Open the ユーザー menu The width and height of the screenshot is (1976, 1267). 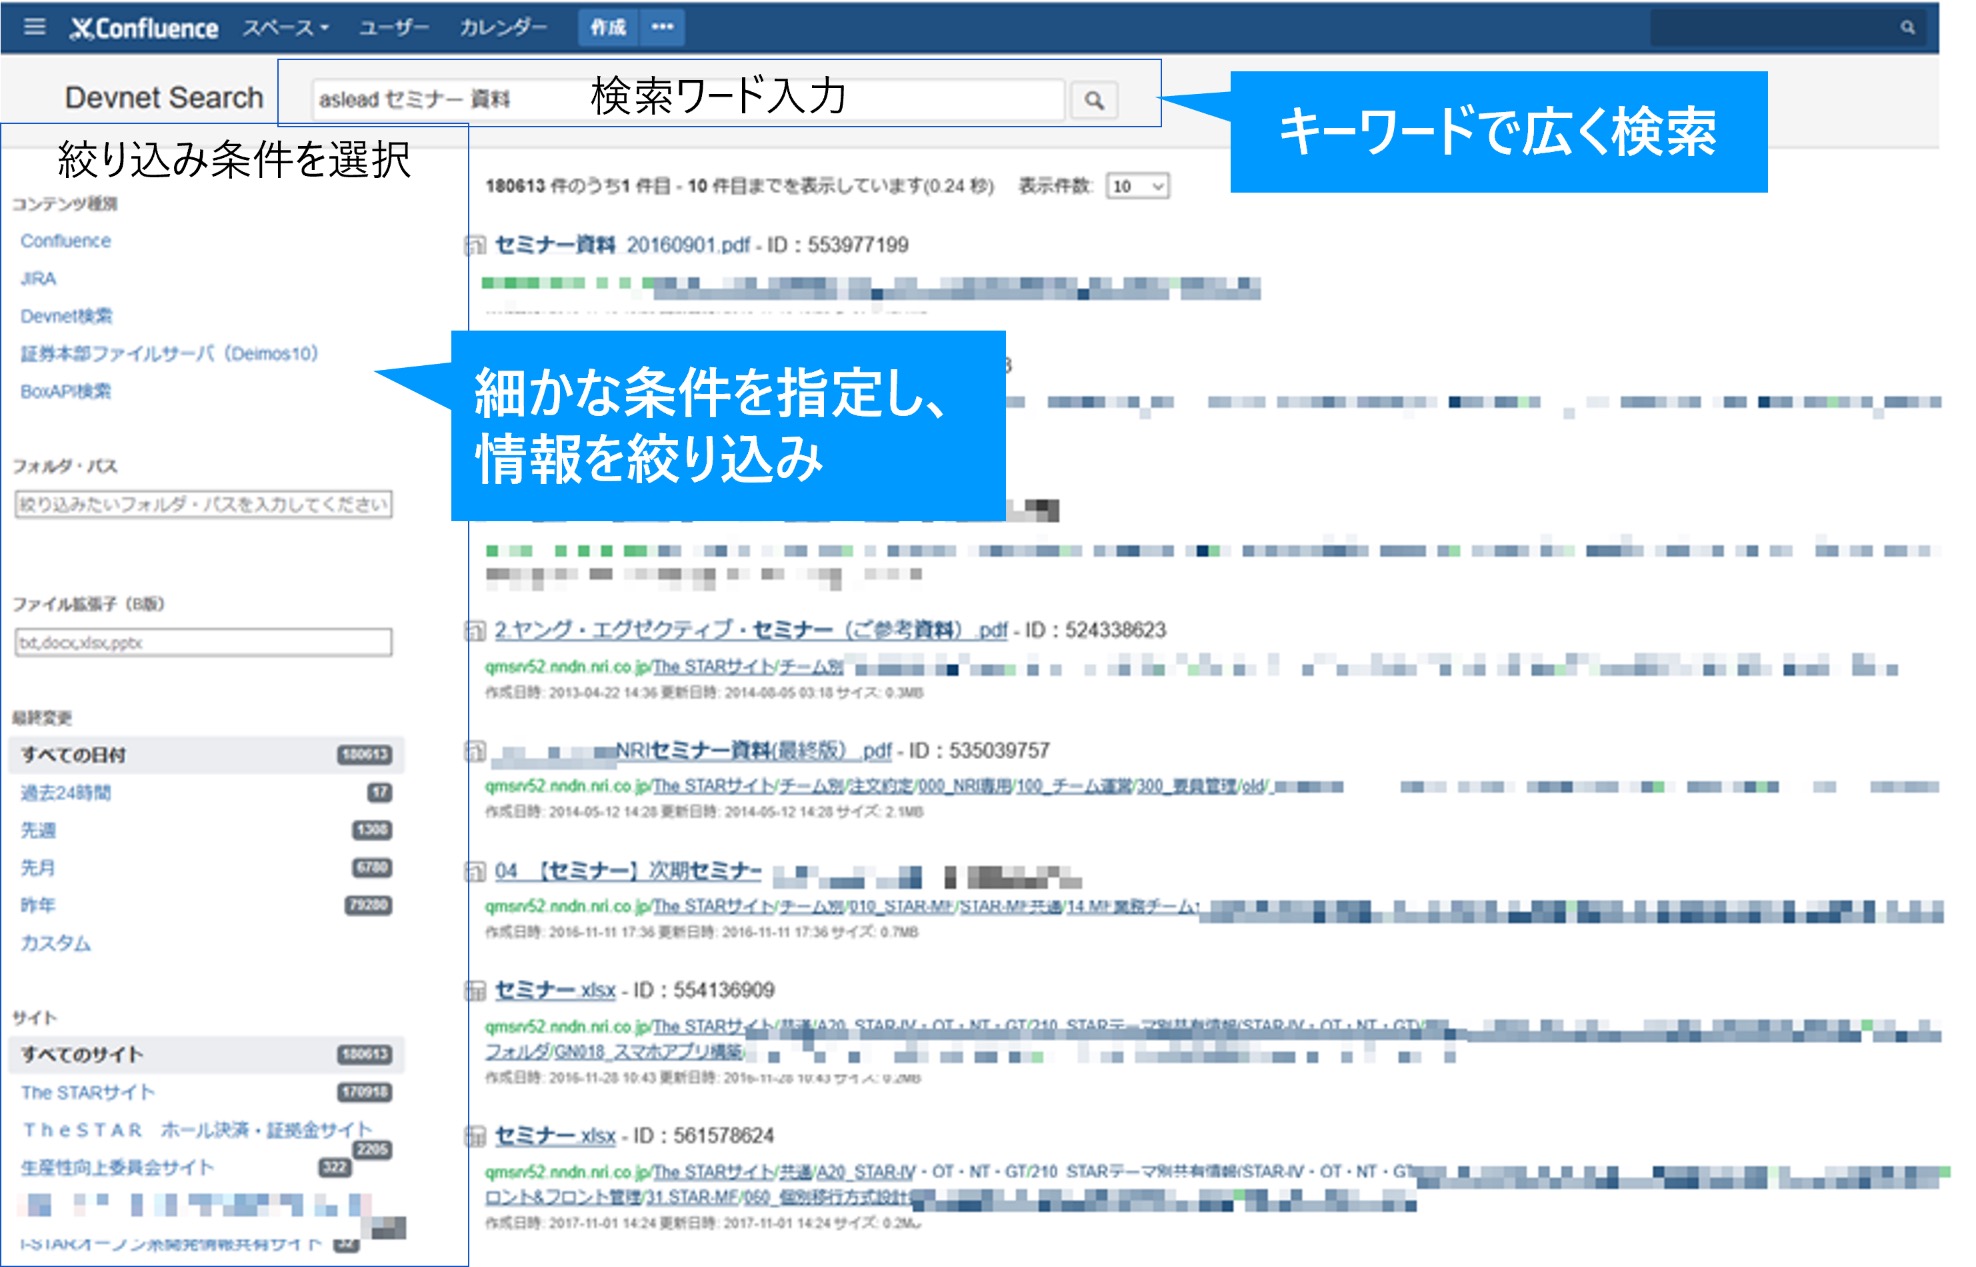pyautogui.click(x=393, y=28)
